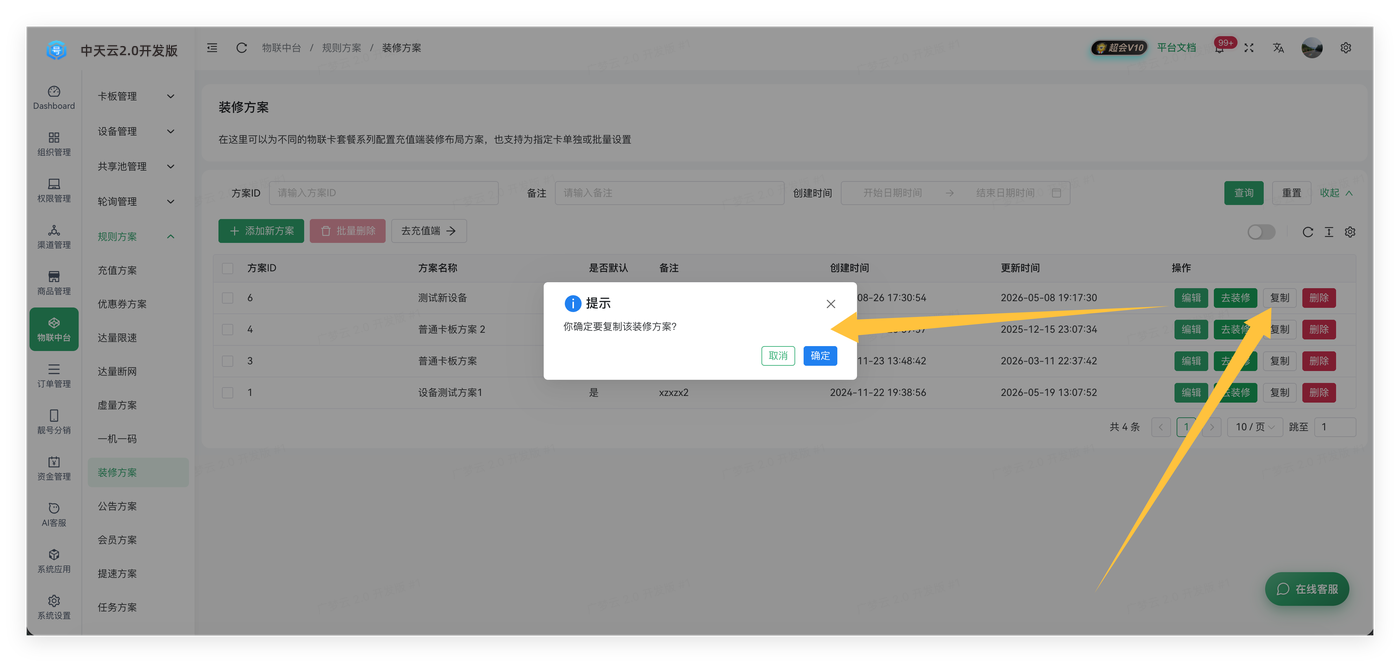Open 系统设置 in left icon rail
1400x662 pixels.
tap(54, 607)
